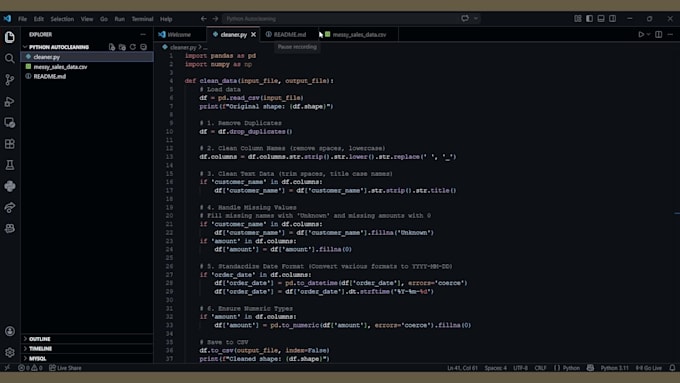
Task: Open README.md from Explorer
Action: coord(87,76)
